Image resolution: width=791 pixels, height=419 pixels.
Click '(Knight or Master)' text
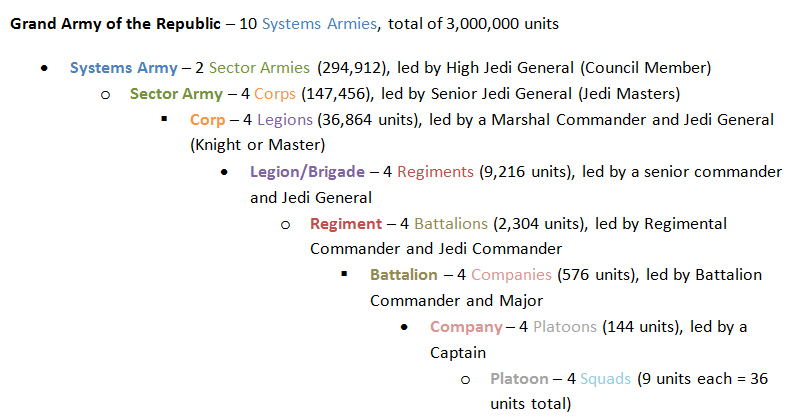pos(257,145)
